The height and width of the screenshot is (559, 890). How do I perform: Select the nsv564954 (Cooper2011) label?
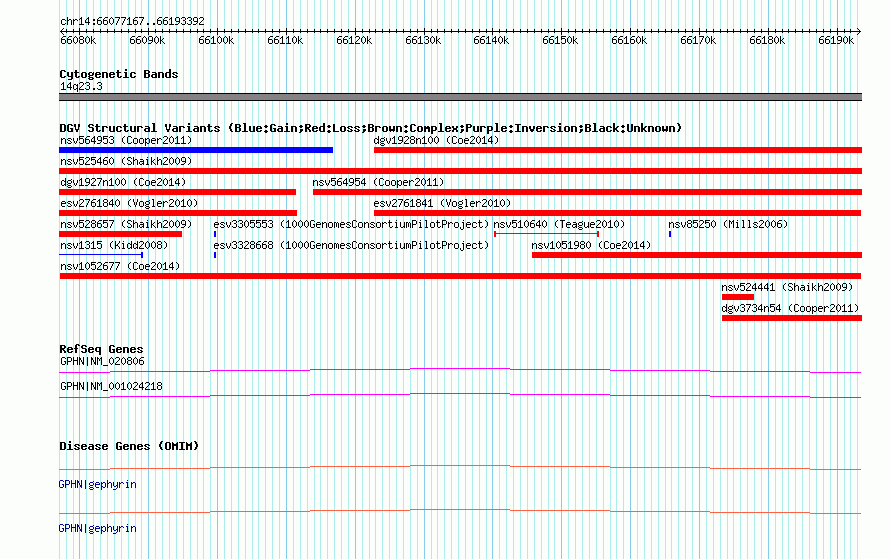pyautogui.click(x=378, y=182)
